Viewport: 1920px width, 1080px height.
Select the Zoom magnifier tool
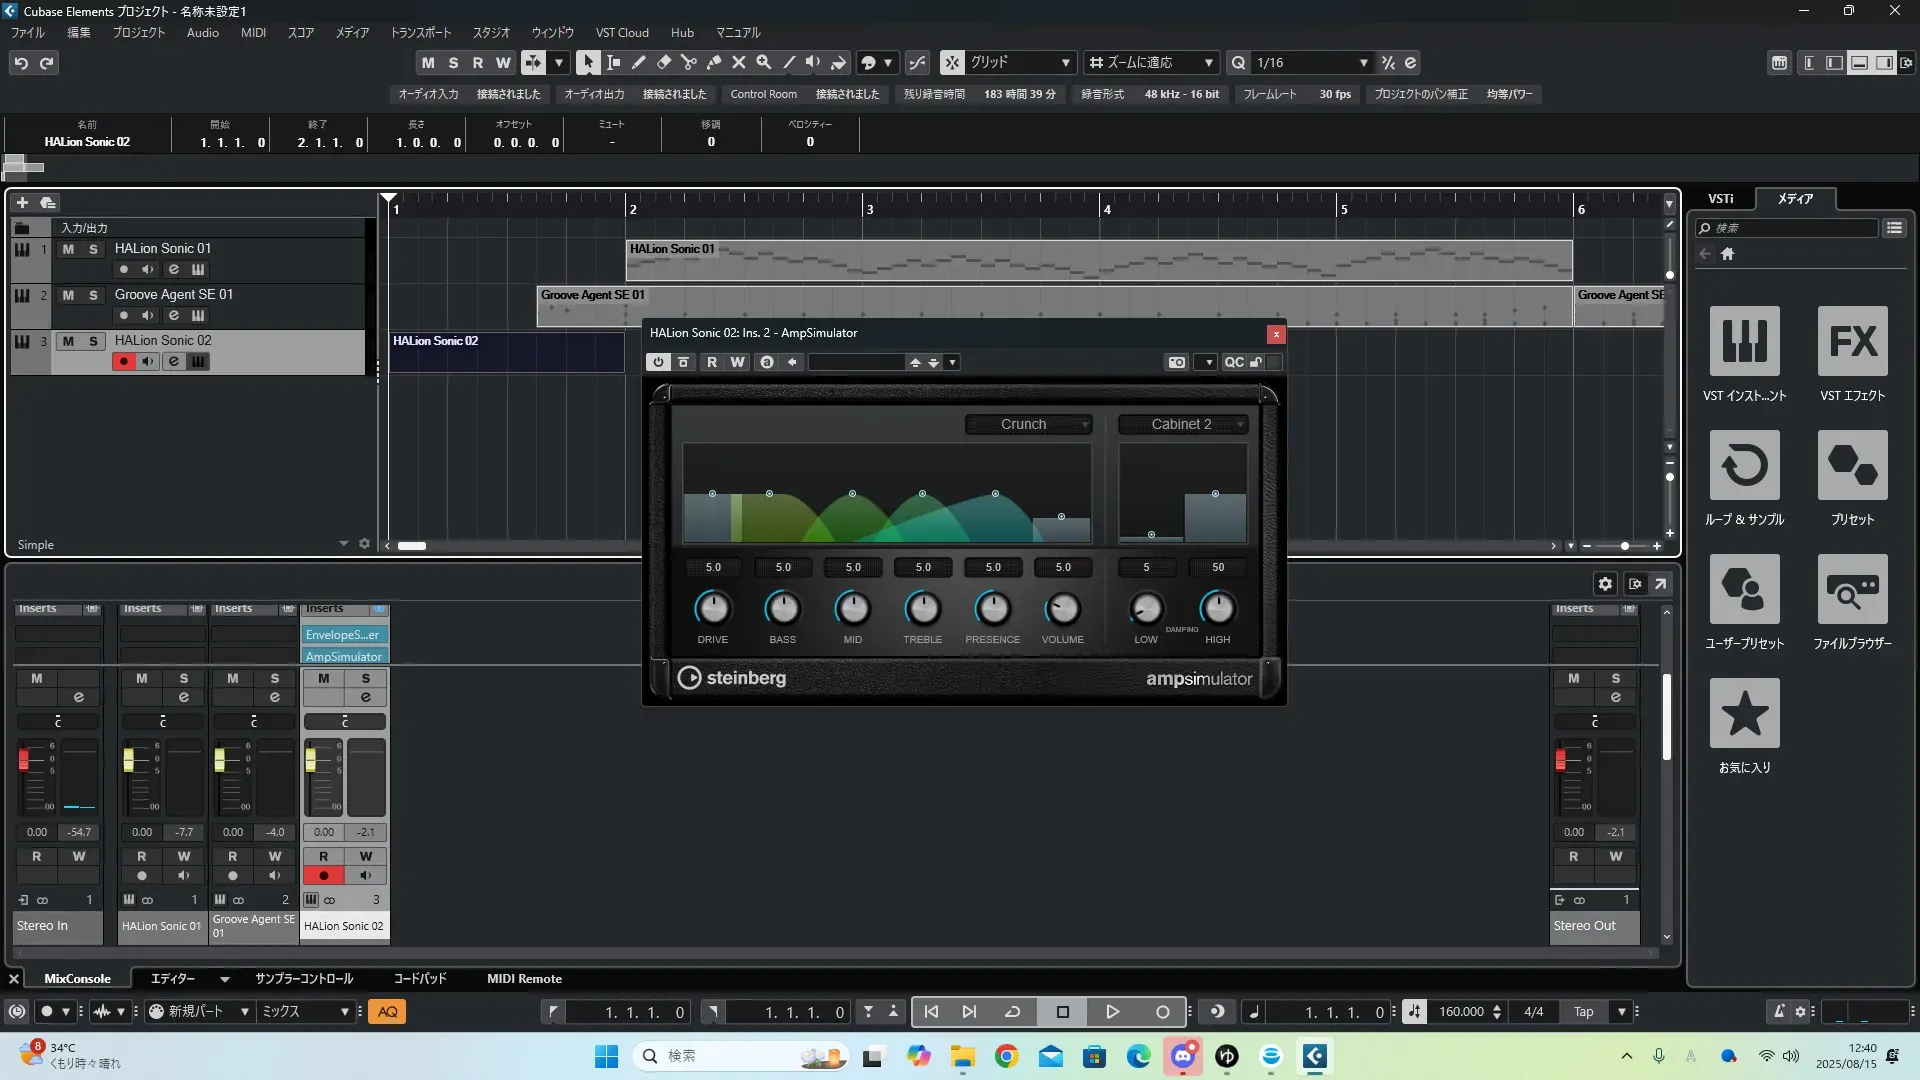[x=763, y=62]
